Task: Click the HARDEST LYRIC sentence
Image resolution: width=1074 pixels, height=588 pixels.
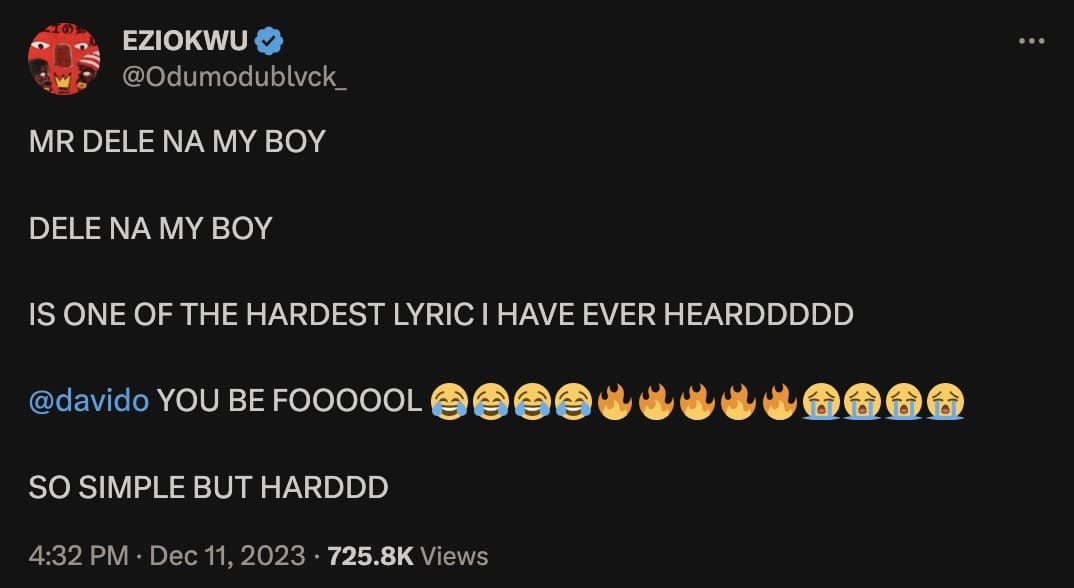Action: tap(441, 315)
